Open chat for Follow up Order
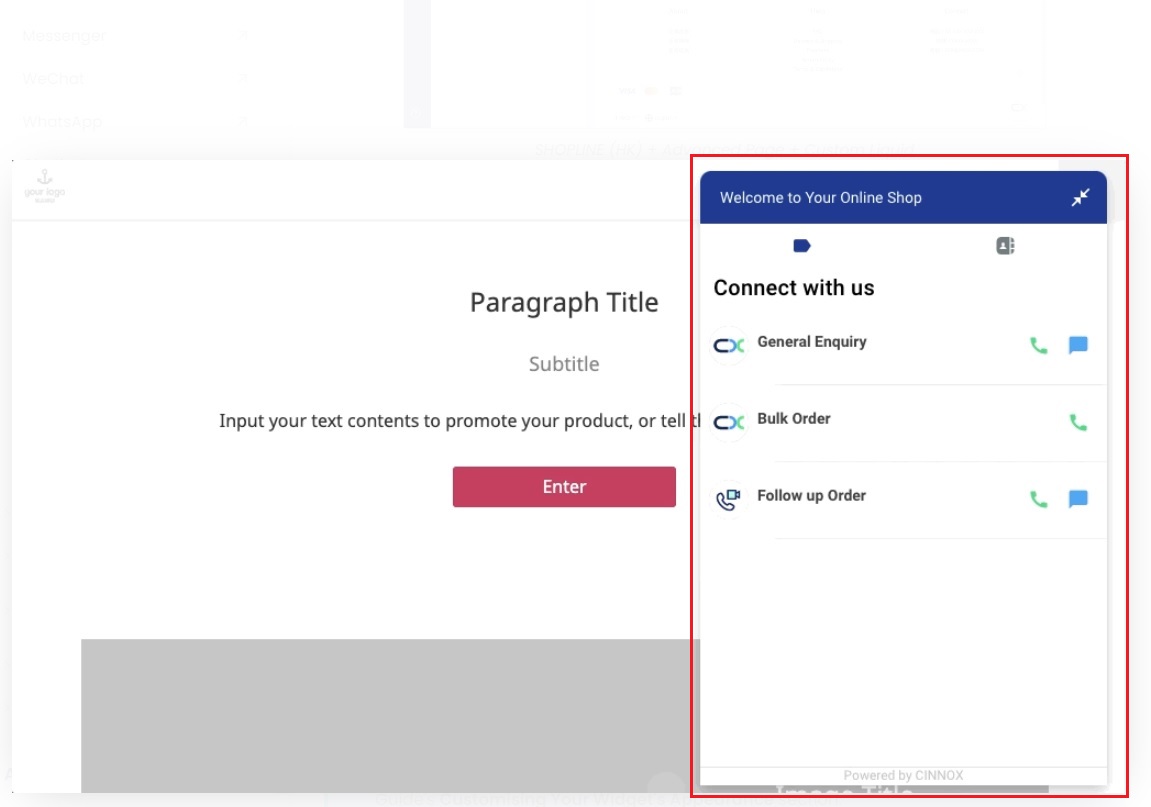The image size is (1151, 807). 1078,500
